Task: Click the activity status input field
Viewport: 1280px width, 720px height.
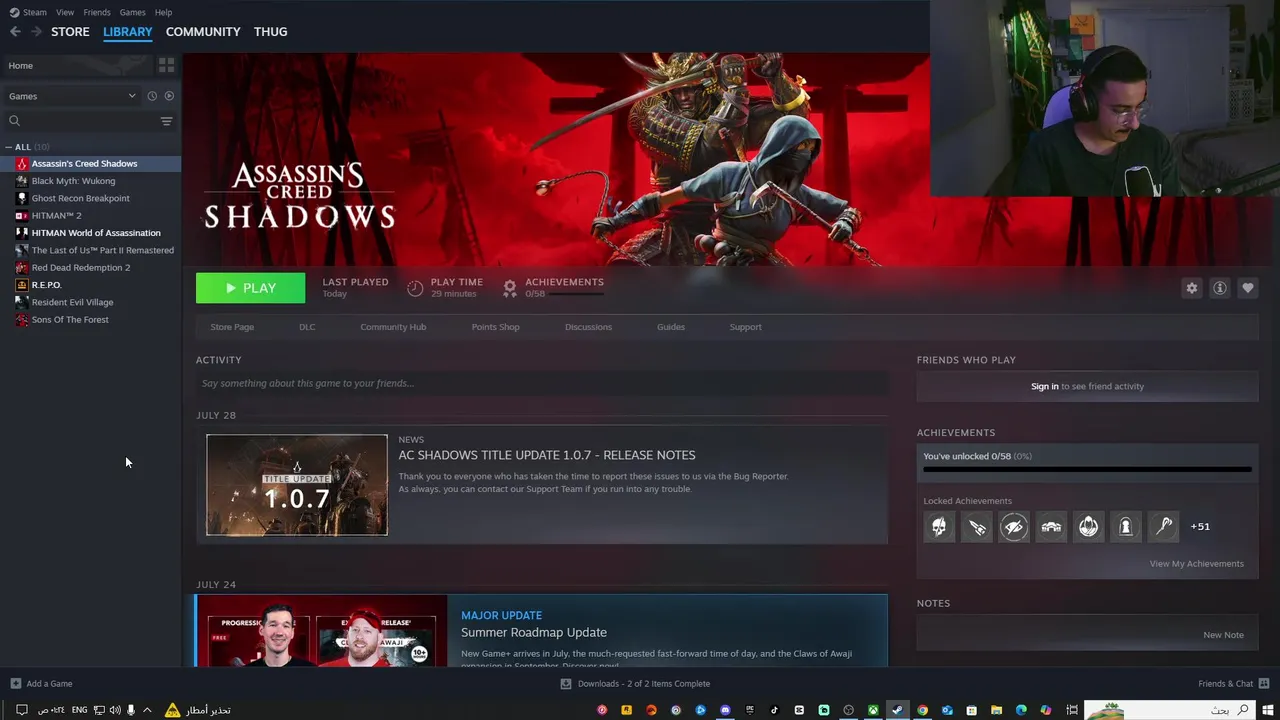Action: 542,383
